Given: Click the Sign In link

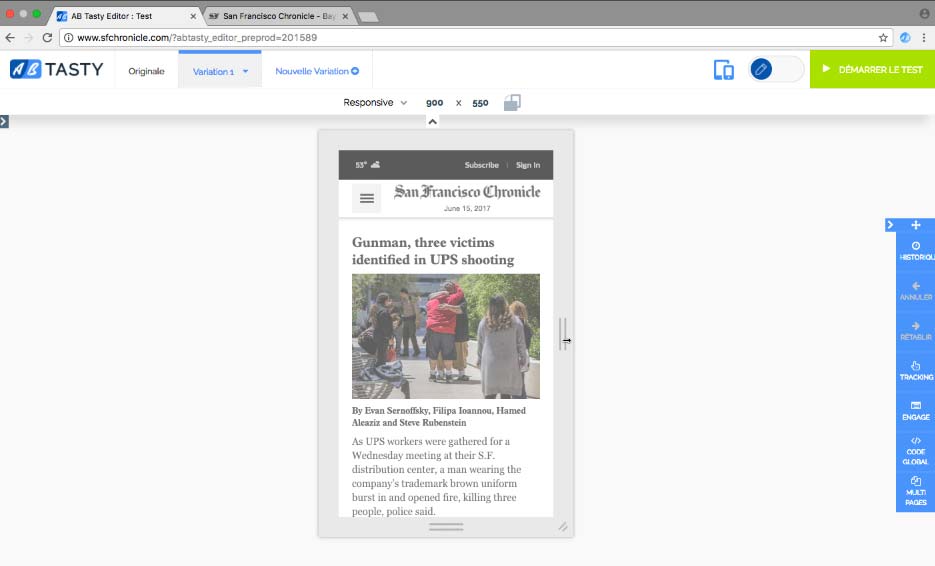Looking at the screenshot, I should click(x=528, y=165).
